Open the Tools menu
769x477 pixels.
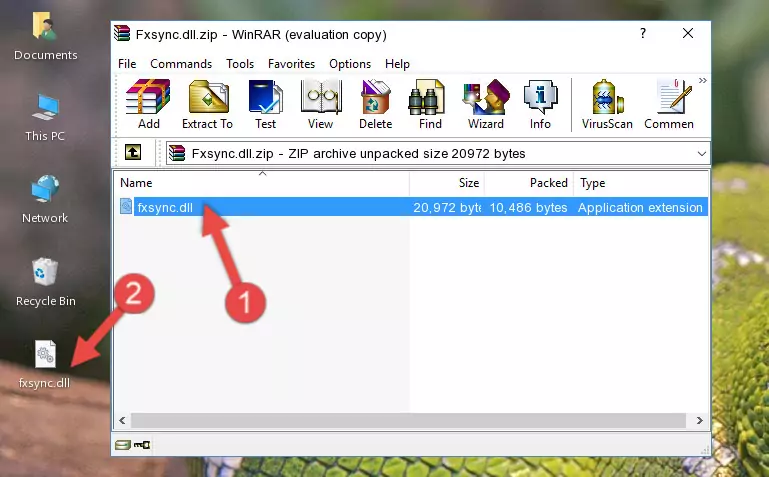click(x=240, y=64)
